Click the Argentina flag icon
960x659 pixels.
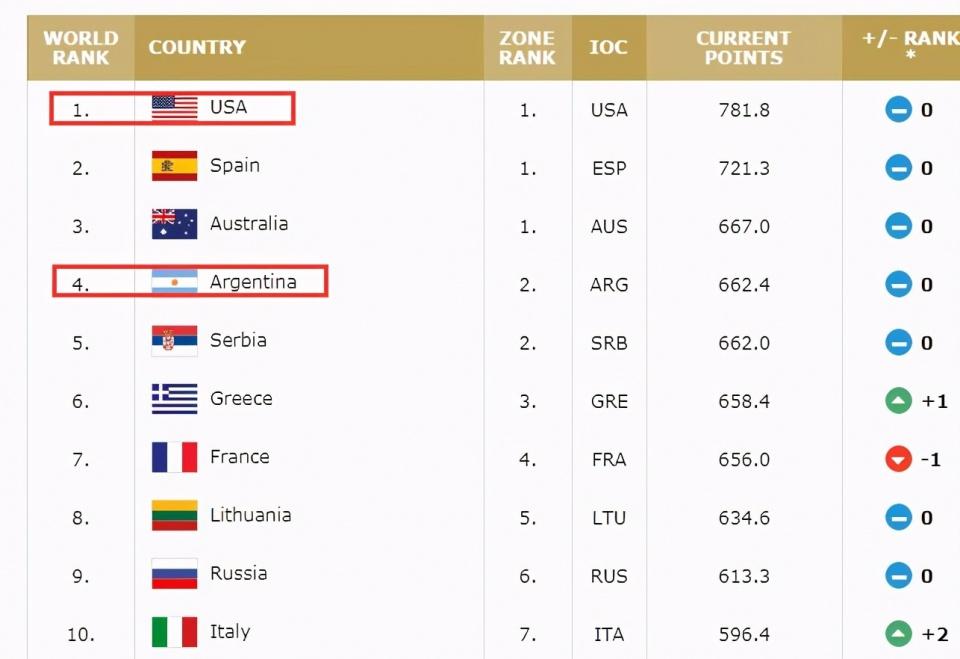174,283
